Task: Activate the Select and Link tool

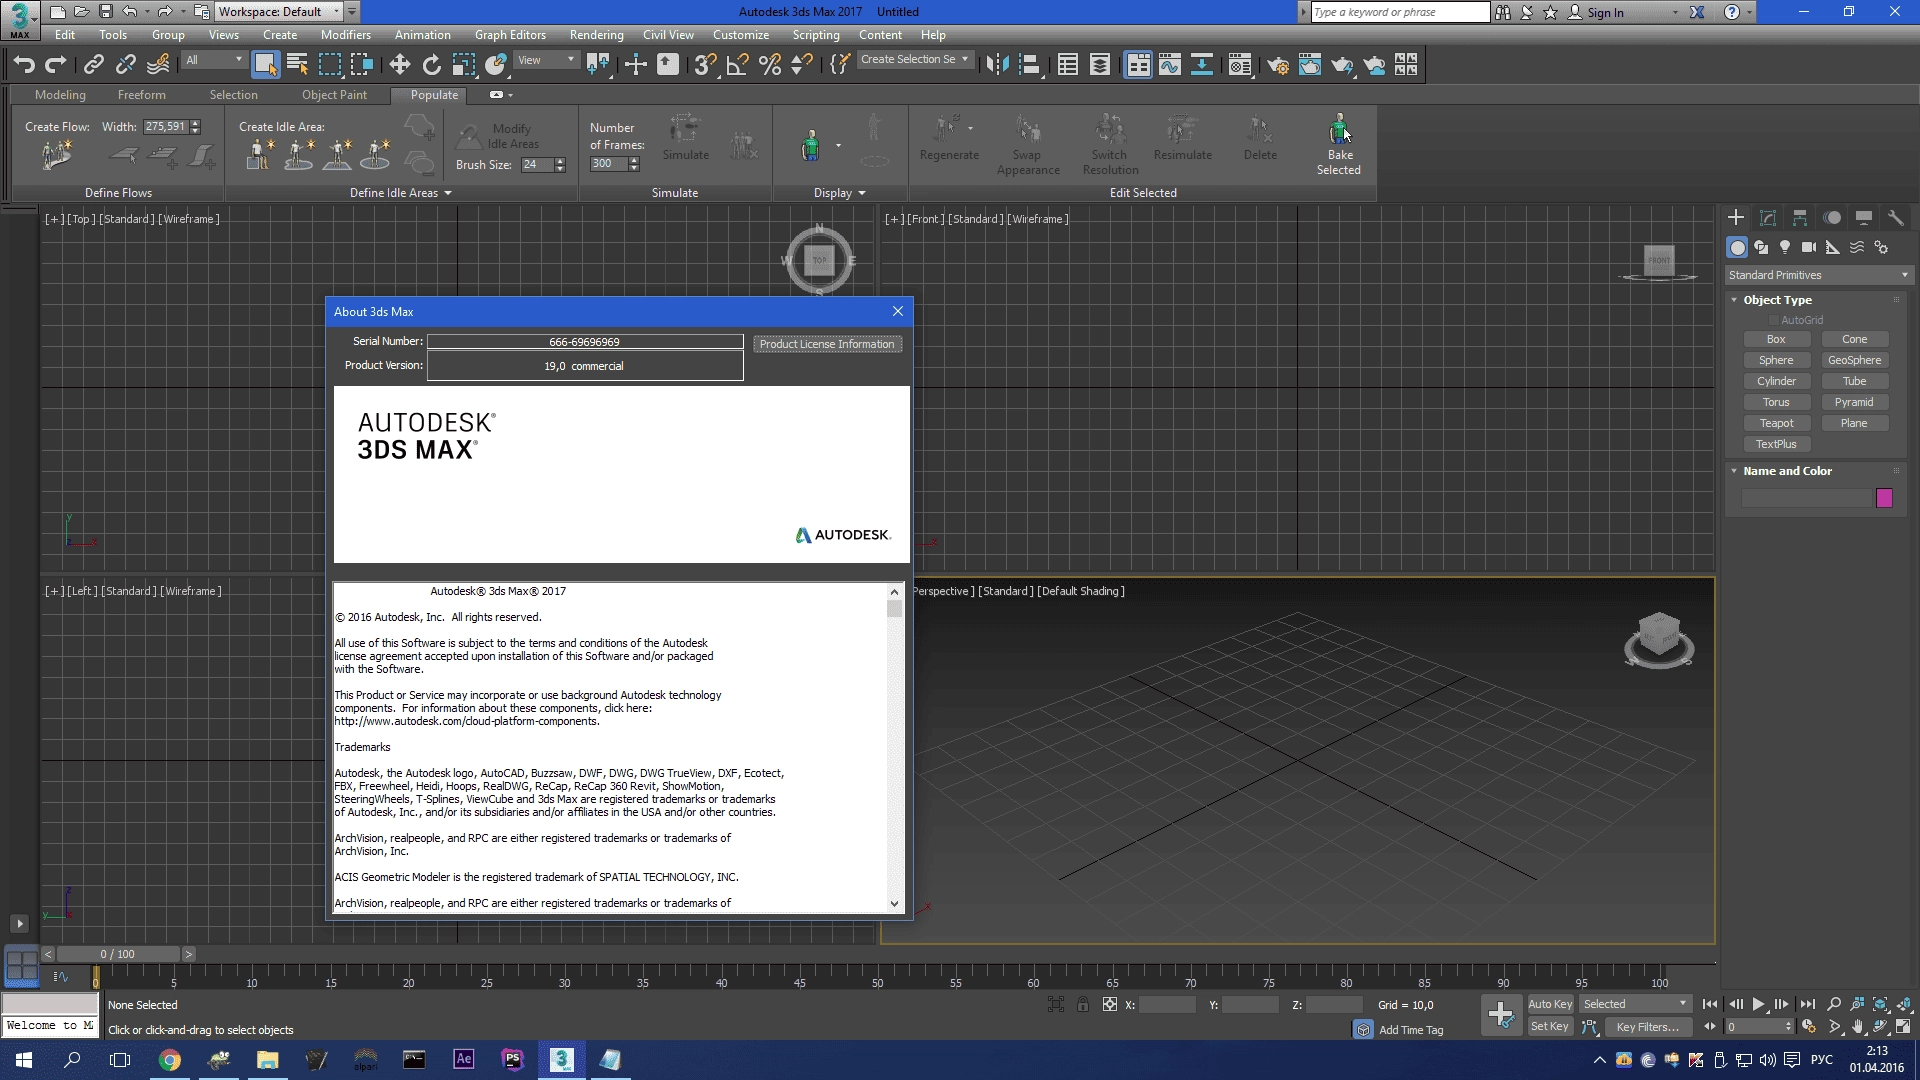Action: [x=94, y=65]
